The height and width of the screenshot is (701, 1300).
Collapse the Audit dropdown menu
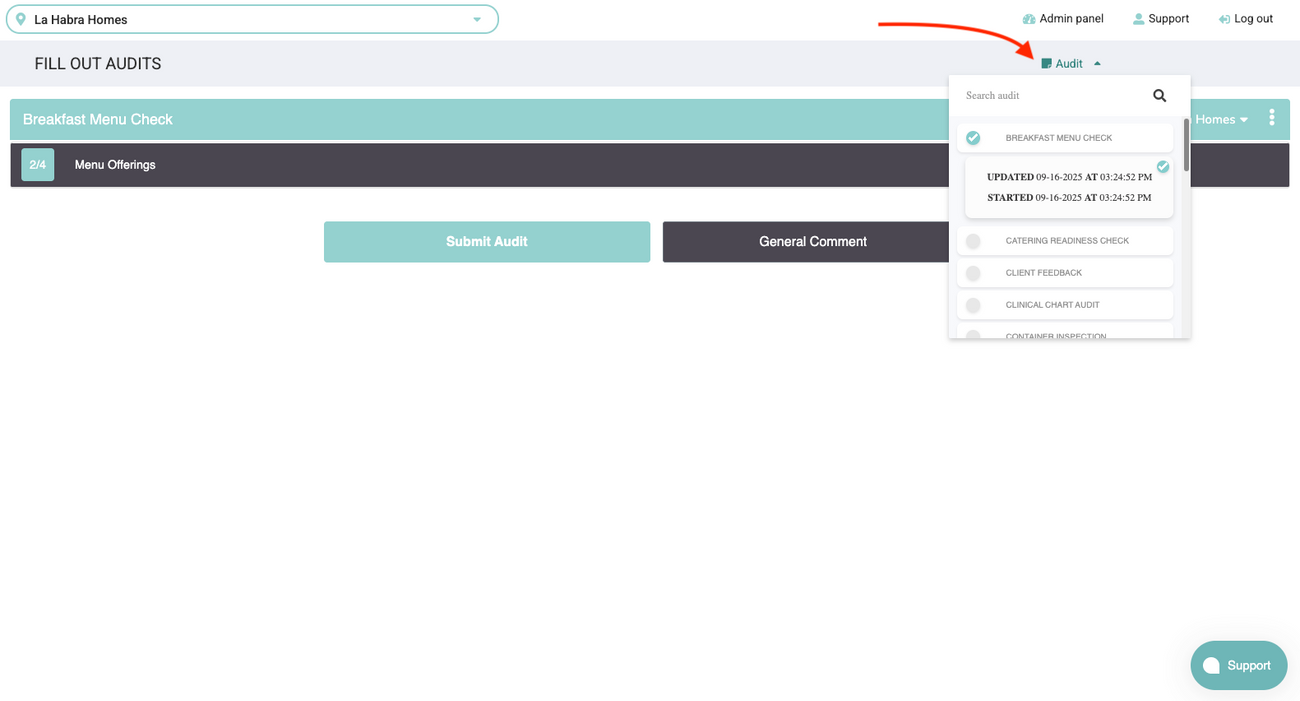pos(1071,63)
